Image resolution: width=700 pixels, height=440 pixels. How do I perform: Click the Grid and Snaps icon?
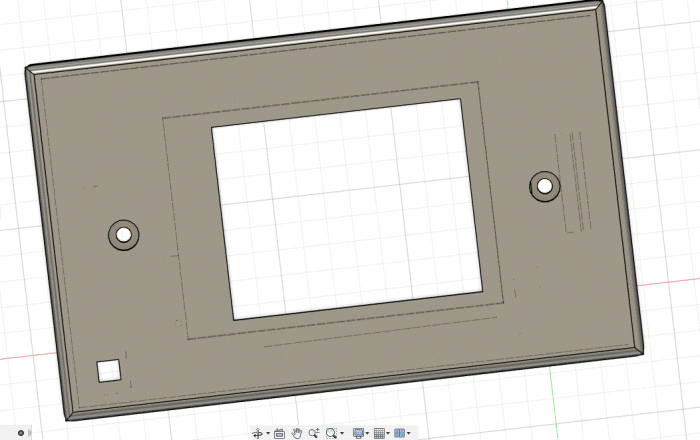click(x=379, y=433)
